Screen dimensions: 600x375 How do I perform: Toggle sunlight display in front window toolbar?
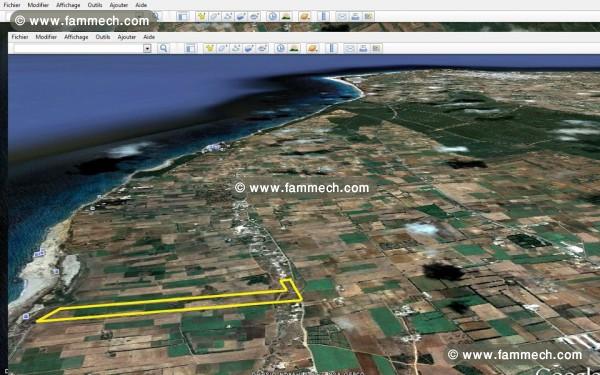pyautogui.click(x=294, y=48)
